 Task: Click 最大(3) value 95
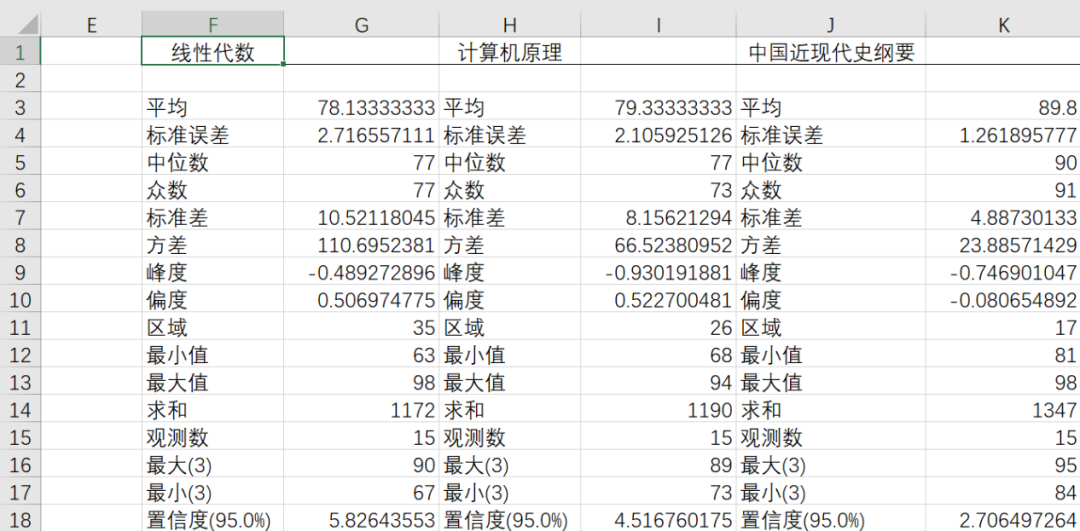1066,466
